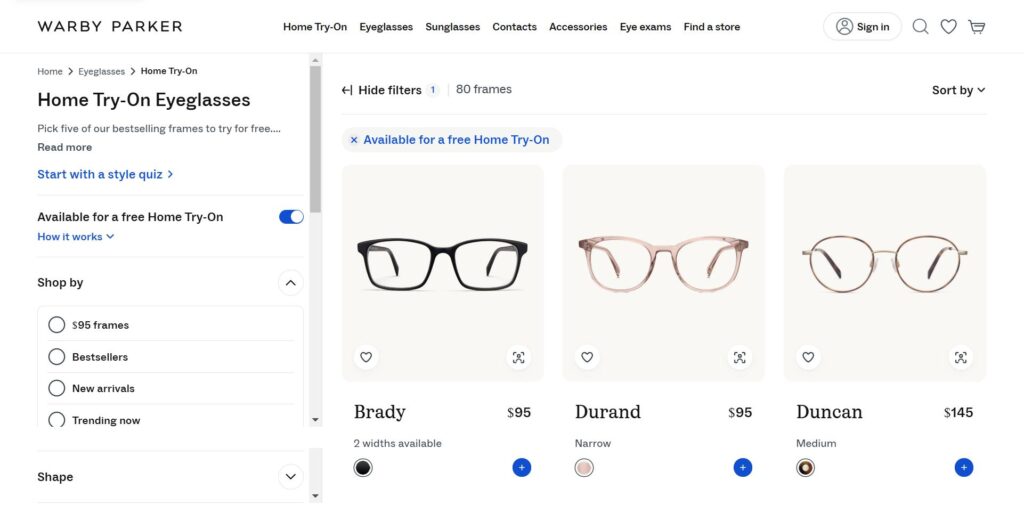Click the Sign in button
Viewport: 1024px width, 513px height.
coord(862,27)
